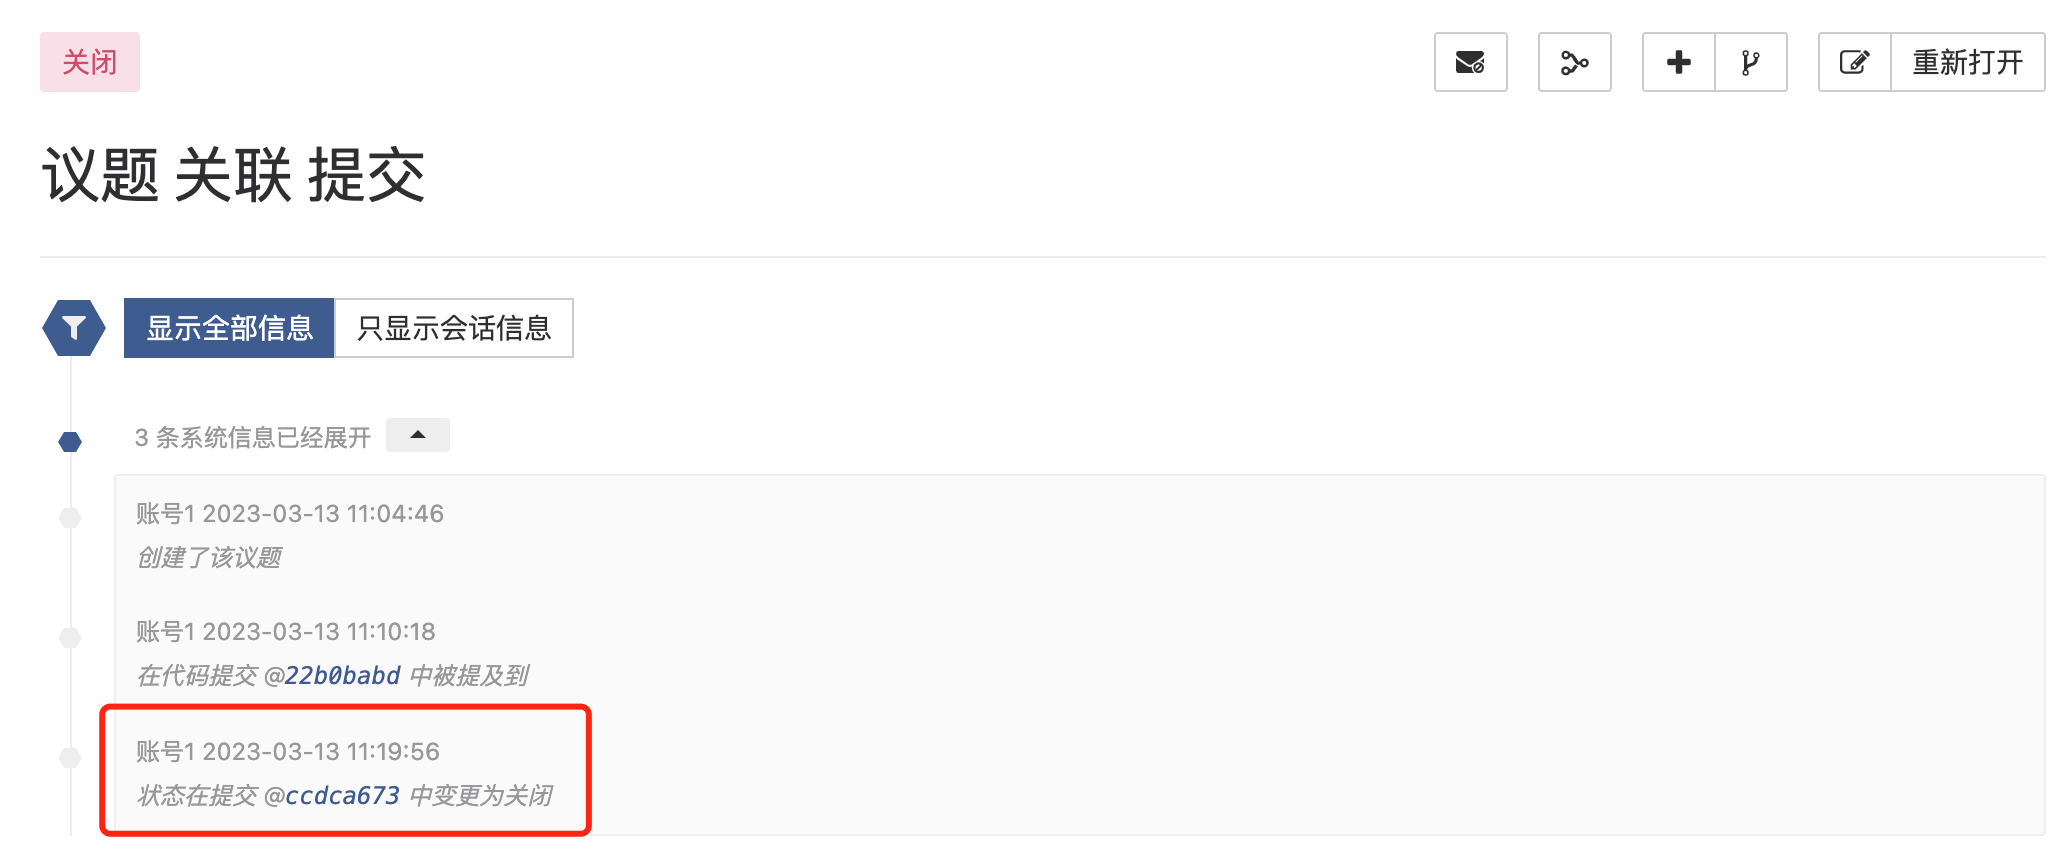Mute email notifications for this issue

point(1469,62)
